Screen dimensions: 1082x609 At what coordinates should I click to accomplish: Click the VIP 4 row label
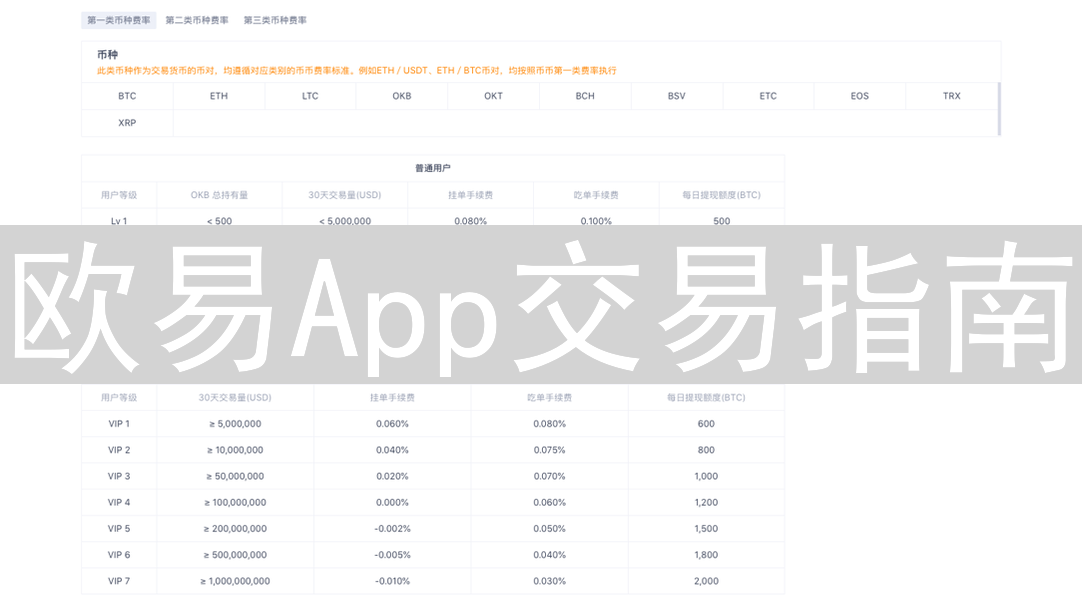[x=119, y=503]
